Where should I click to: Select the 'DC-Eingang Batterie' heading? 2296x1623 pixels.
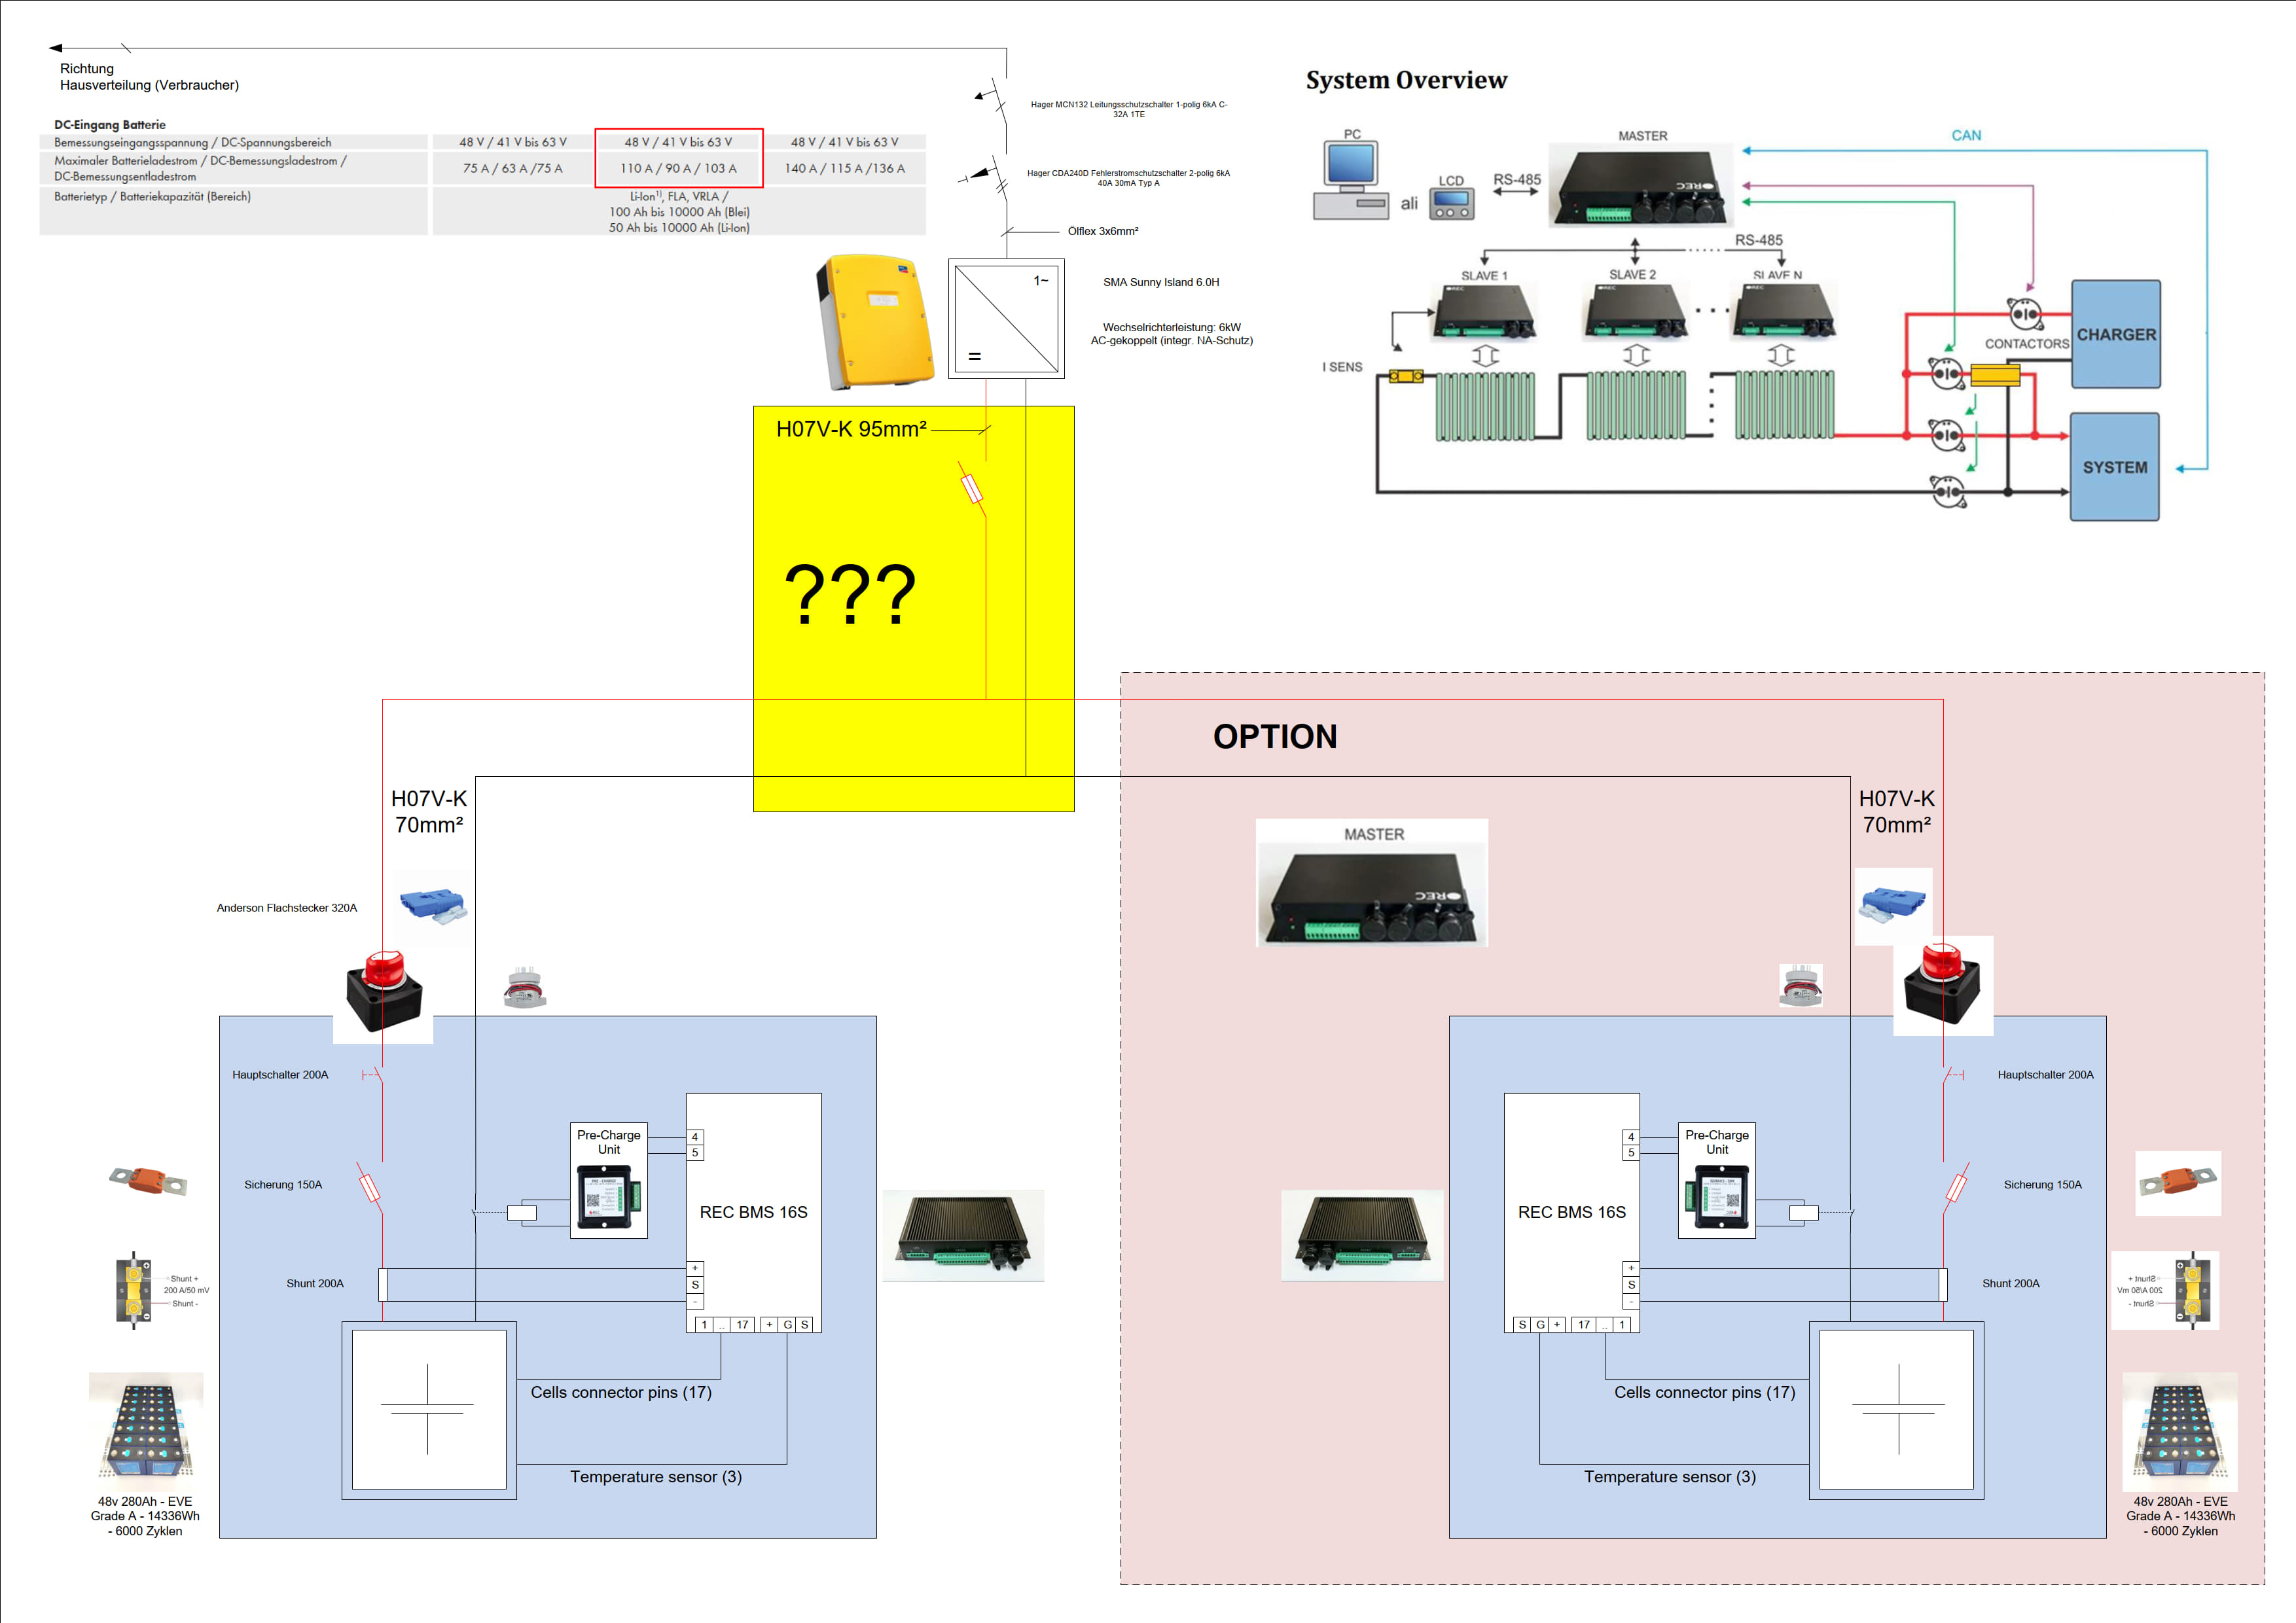point(110,125)
